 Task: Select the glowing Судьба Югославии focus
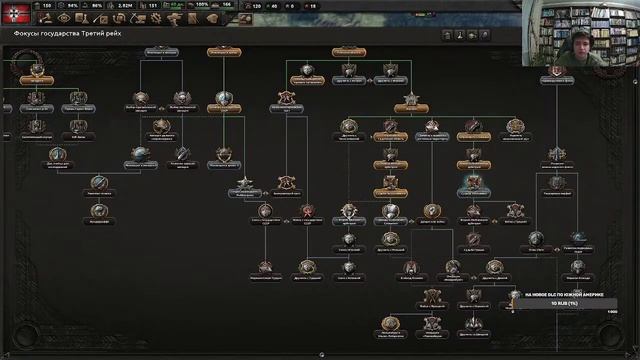tap(473, 187)
